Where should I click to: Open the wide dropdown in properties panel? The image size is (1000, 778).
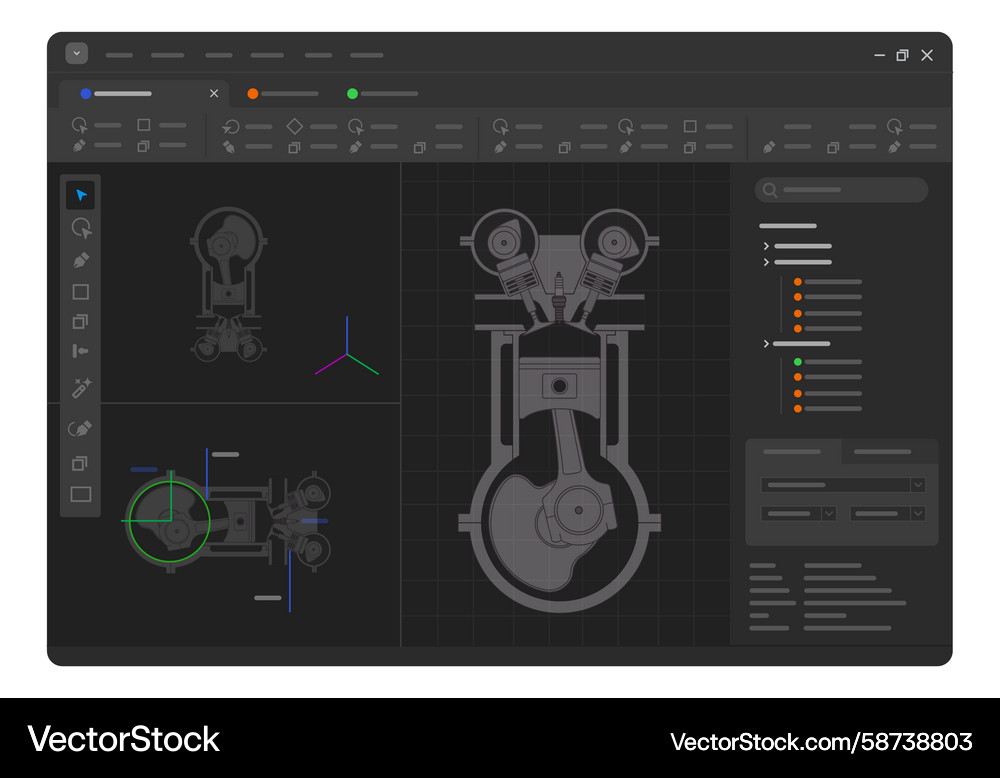click(842, 485)
